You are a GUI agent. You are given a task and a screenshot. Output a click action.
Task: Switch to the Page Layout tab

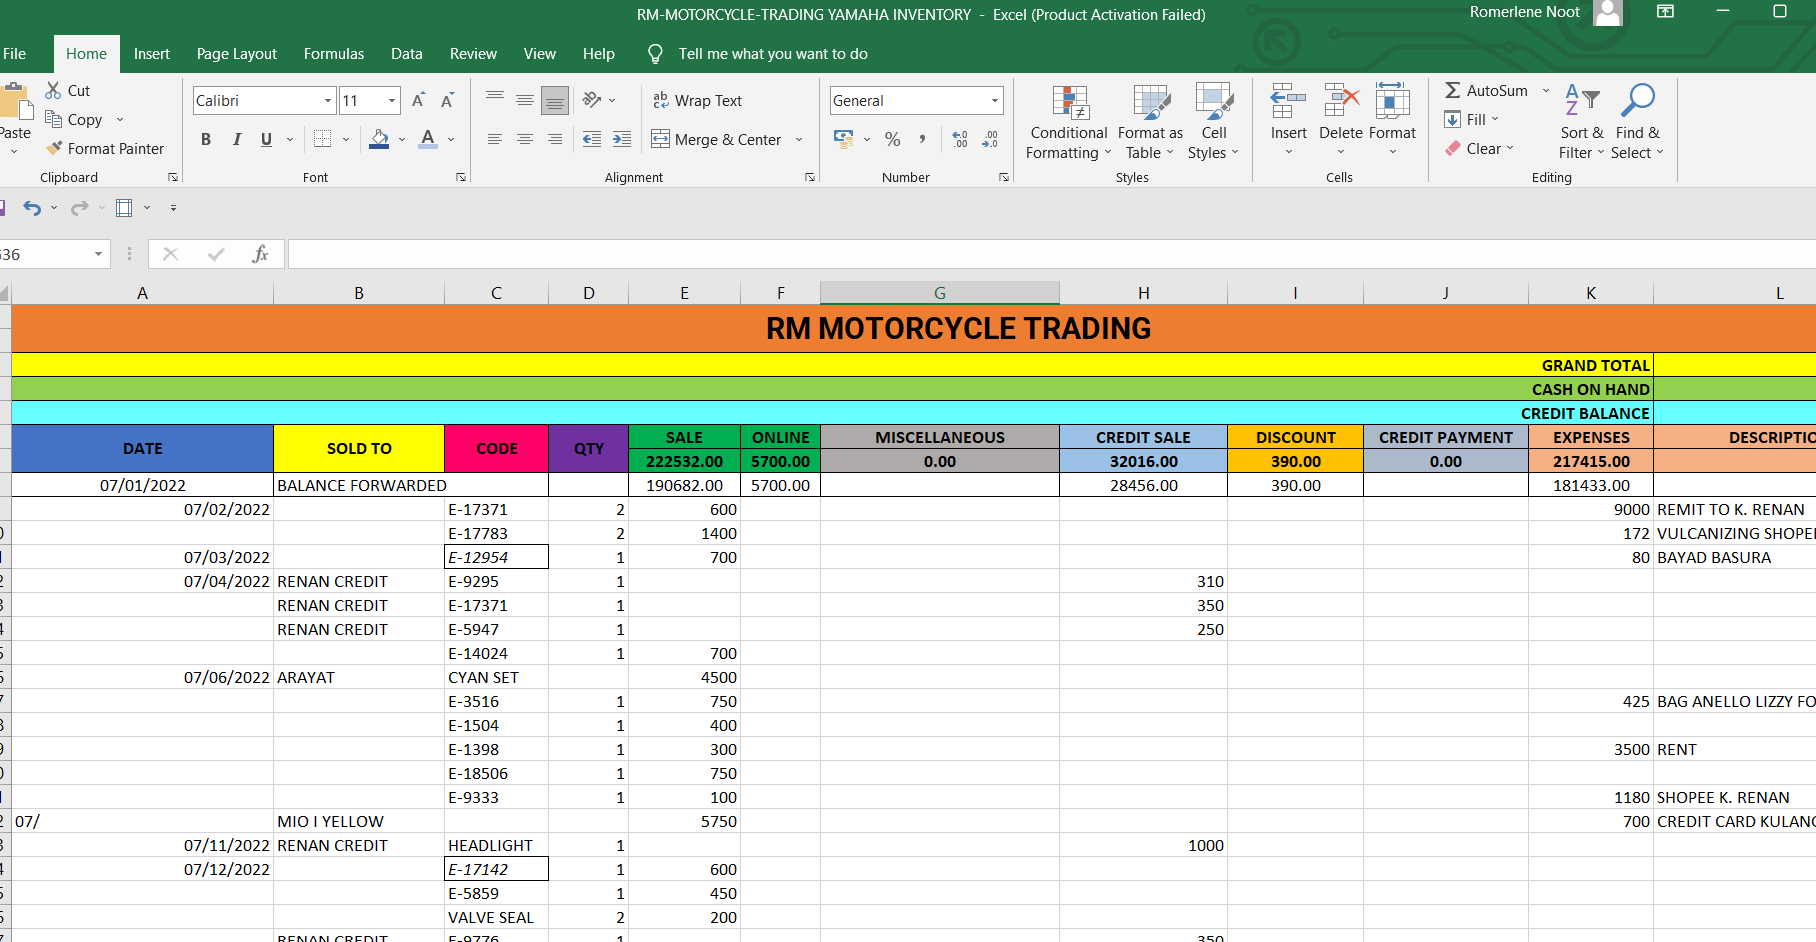tap(237, 54)
